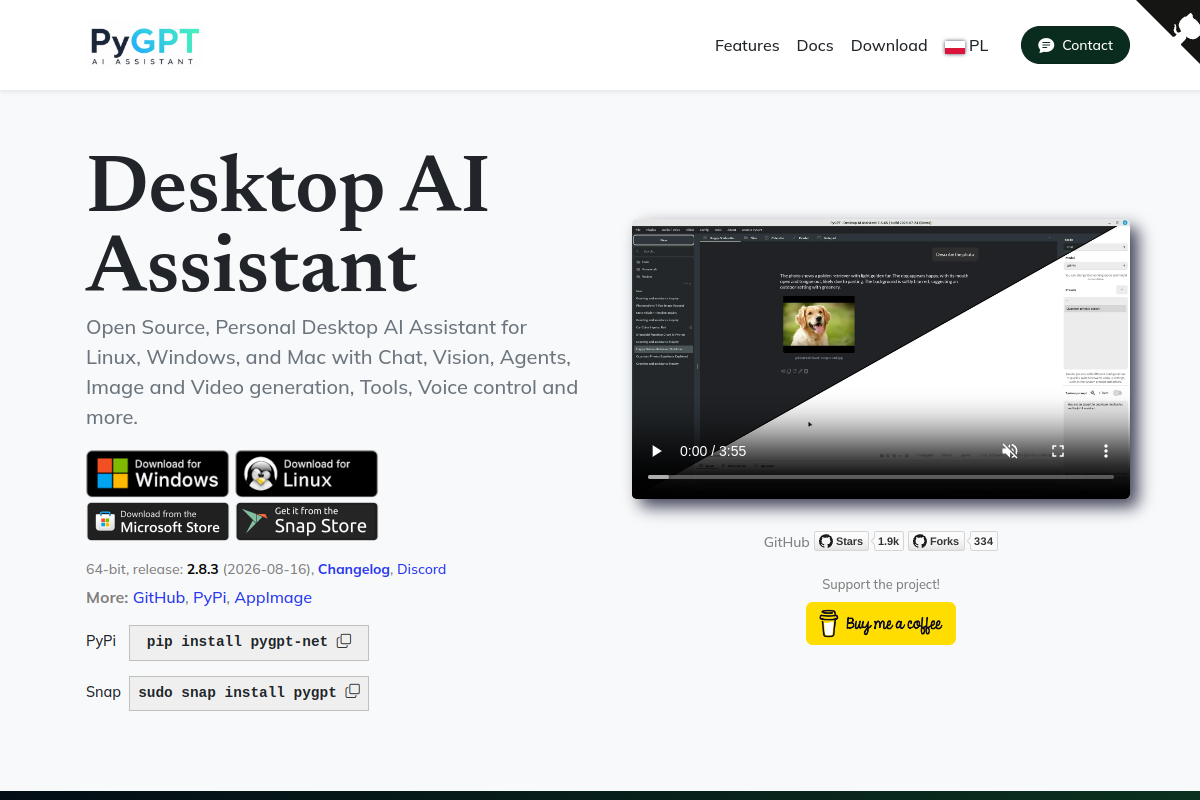The height and width of the screenshot is (800, 1200).
Task: Click the 1.9k stars count
Action: 888,541
